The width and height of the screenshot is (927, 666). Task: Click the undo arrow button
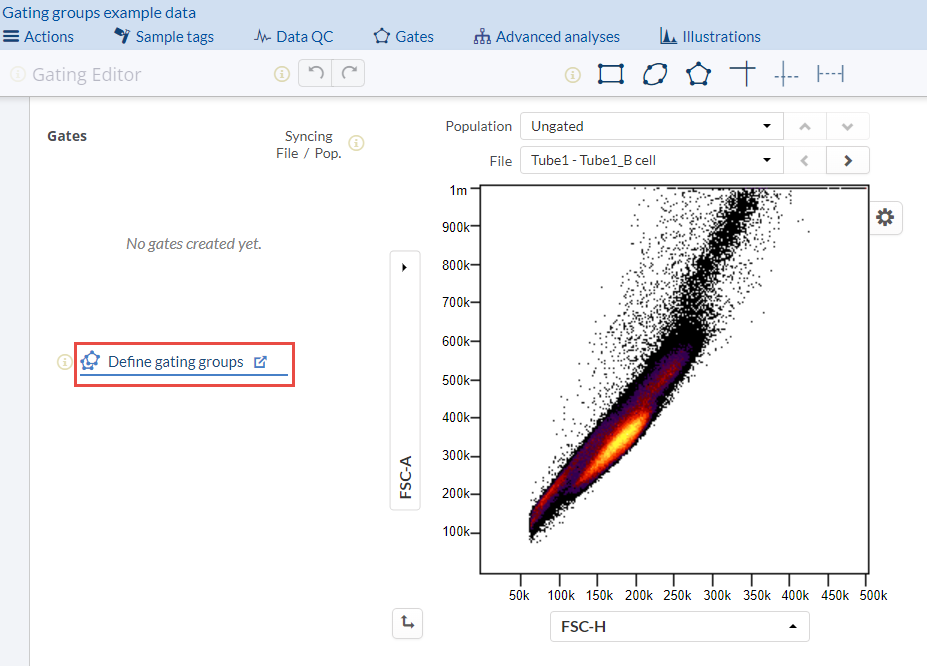pyautogui.click(x=315, y=74)
